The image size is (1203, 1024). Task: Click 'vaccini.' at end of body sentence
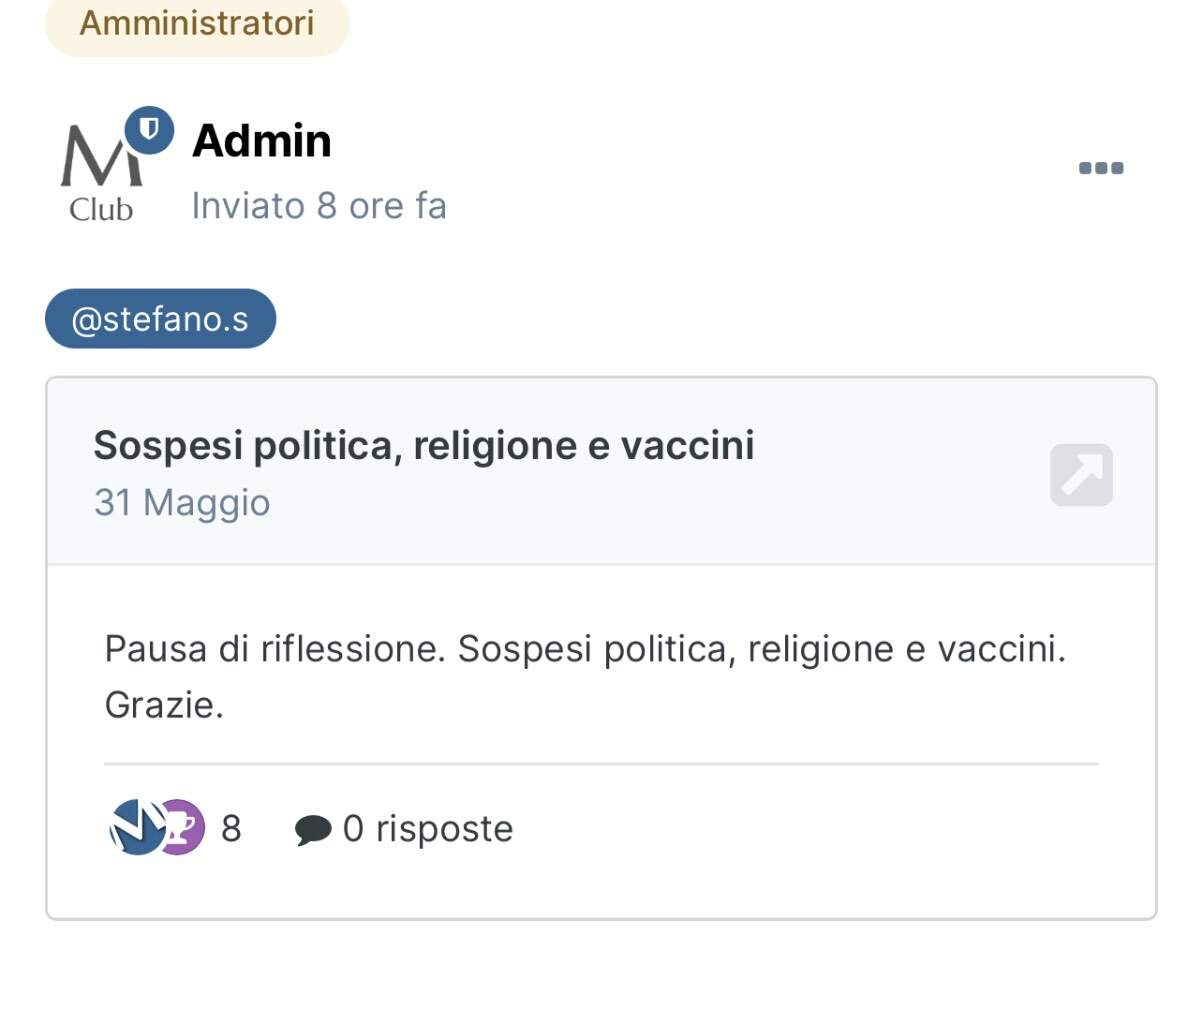(x=1001, y=649)
